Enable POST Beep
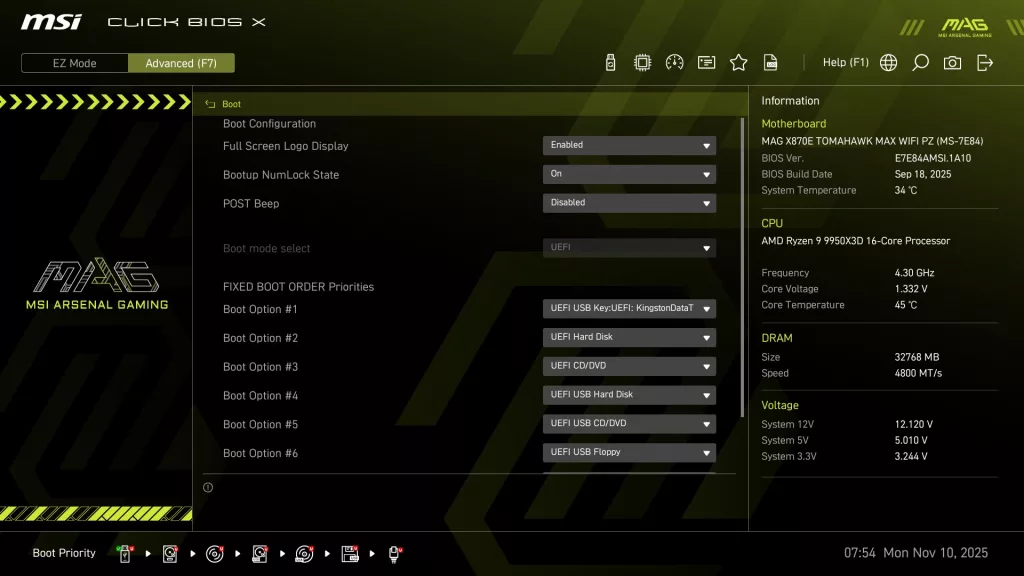The image size is (1024, 576). tap(628, 202)
